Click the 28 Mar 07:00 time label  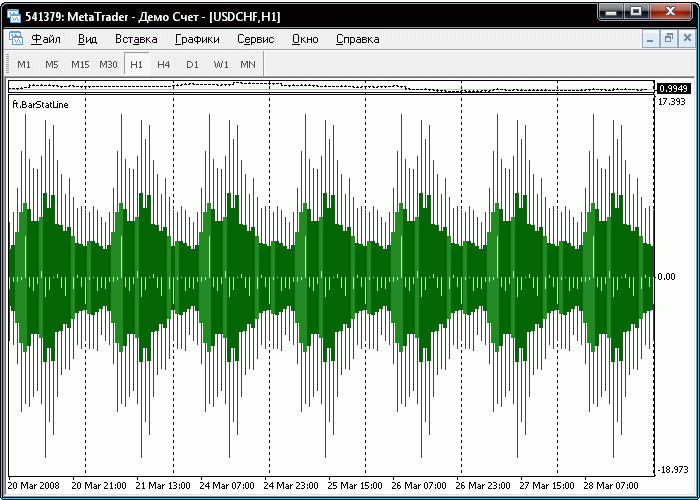(x=611, y=485)
